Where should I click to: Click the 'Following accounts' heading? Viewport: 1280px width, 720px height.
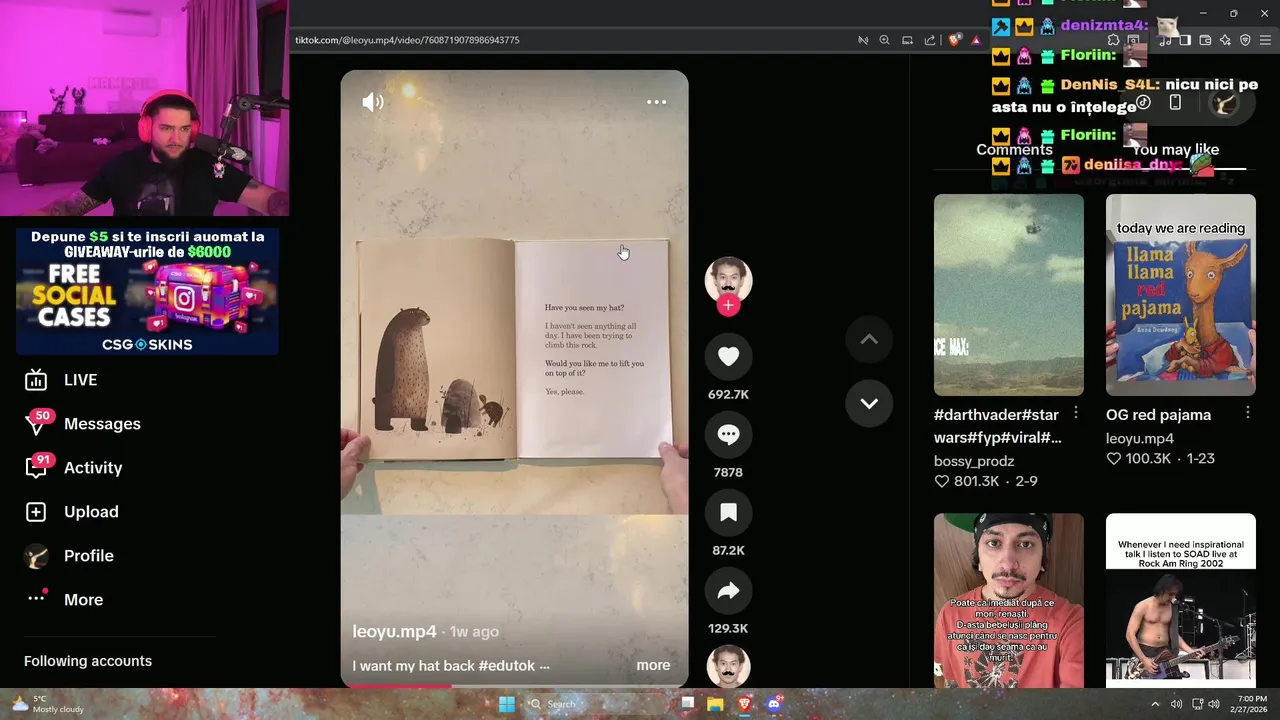pyautogui.click(x=88, y=661)
